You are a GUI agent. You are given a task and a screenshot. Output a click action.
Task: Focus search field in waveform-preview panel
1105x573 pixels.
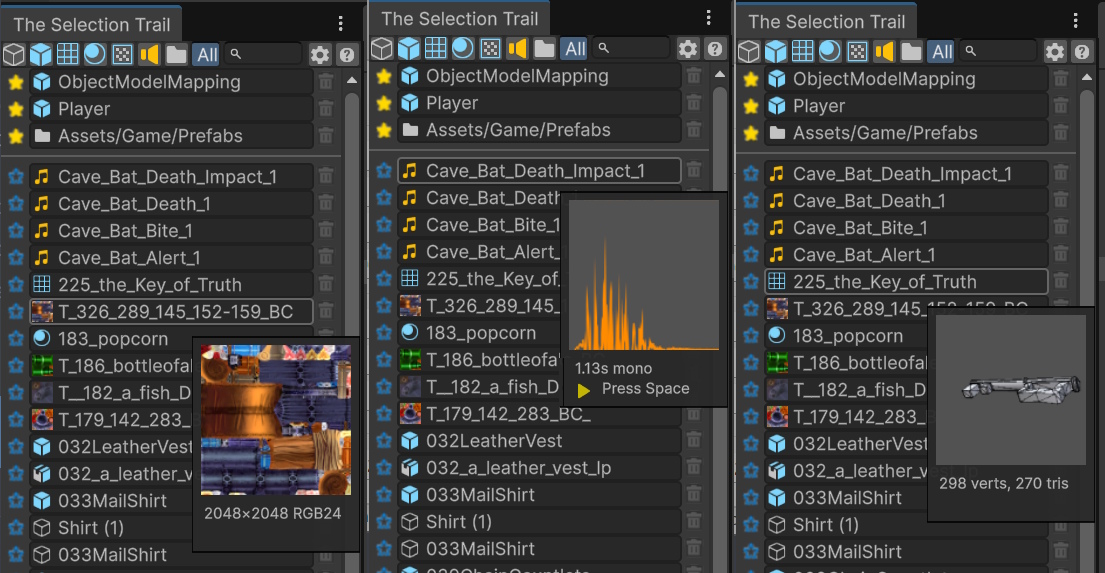tap(632, 49)
